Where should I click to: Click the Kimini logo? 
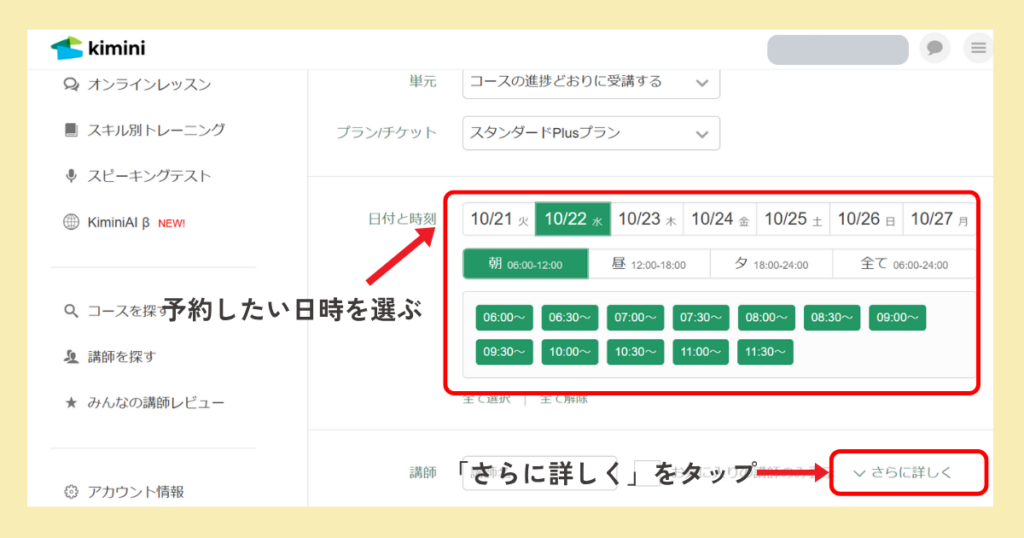tap(98, 48)
